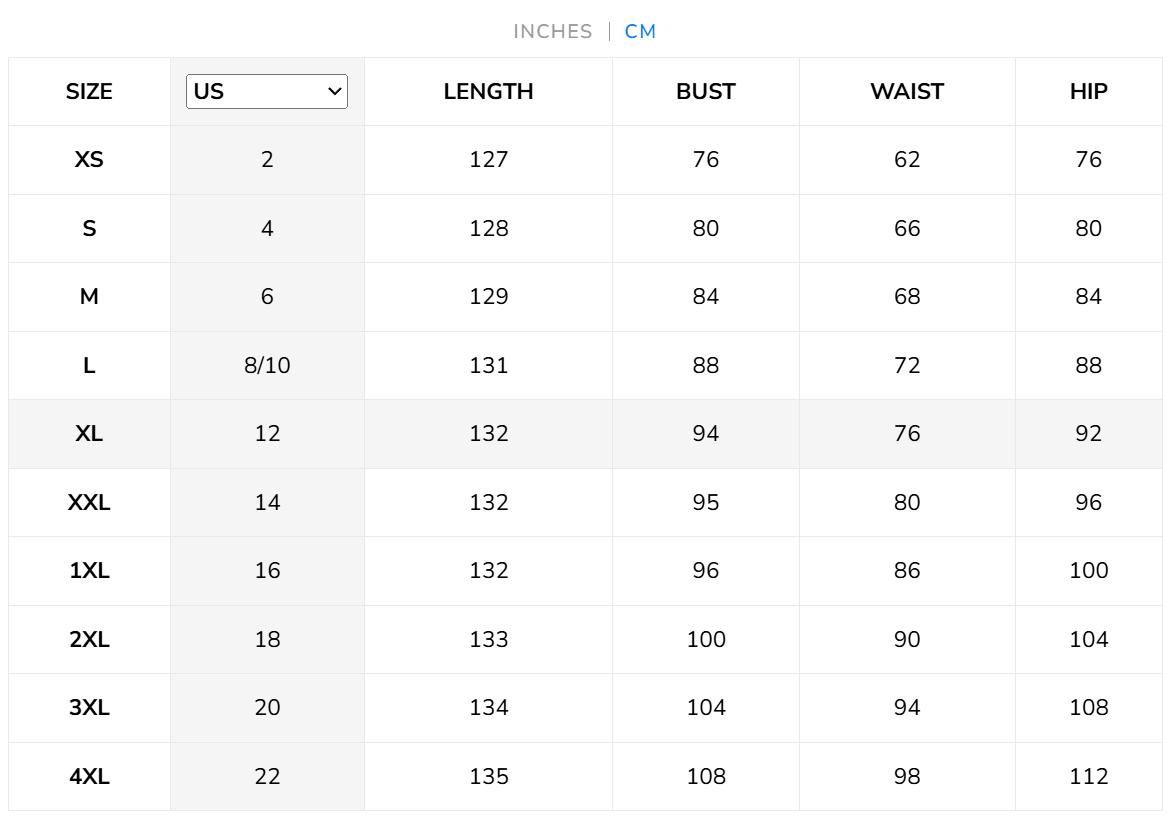The height and width of the screenshot is (816, 1167).
Task: Select the 1XL size row label
Action: (89, 571)
